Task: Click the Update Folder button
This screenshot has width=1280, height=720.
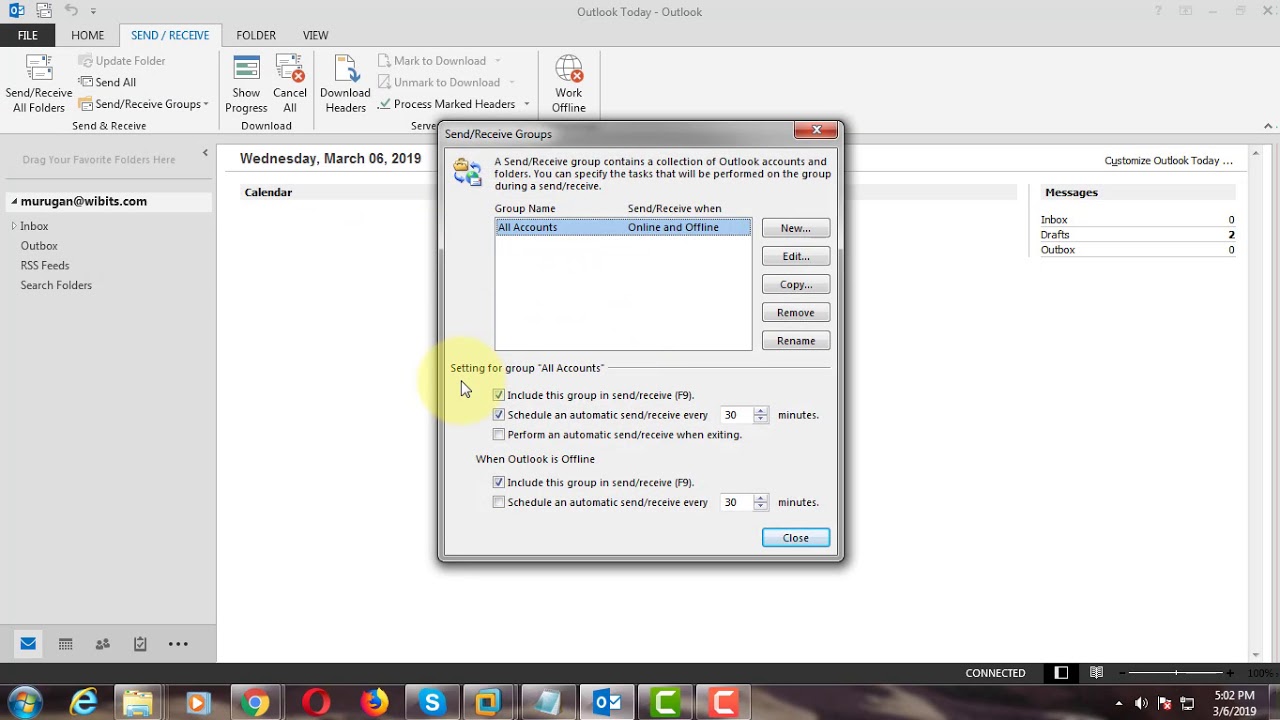Action: (x=121, y=61)
